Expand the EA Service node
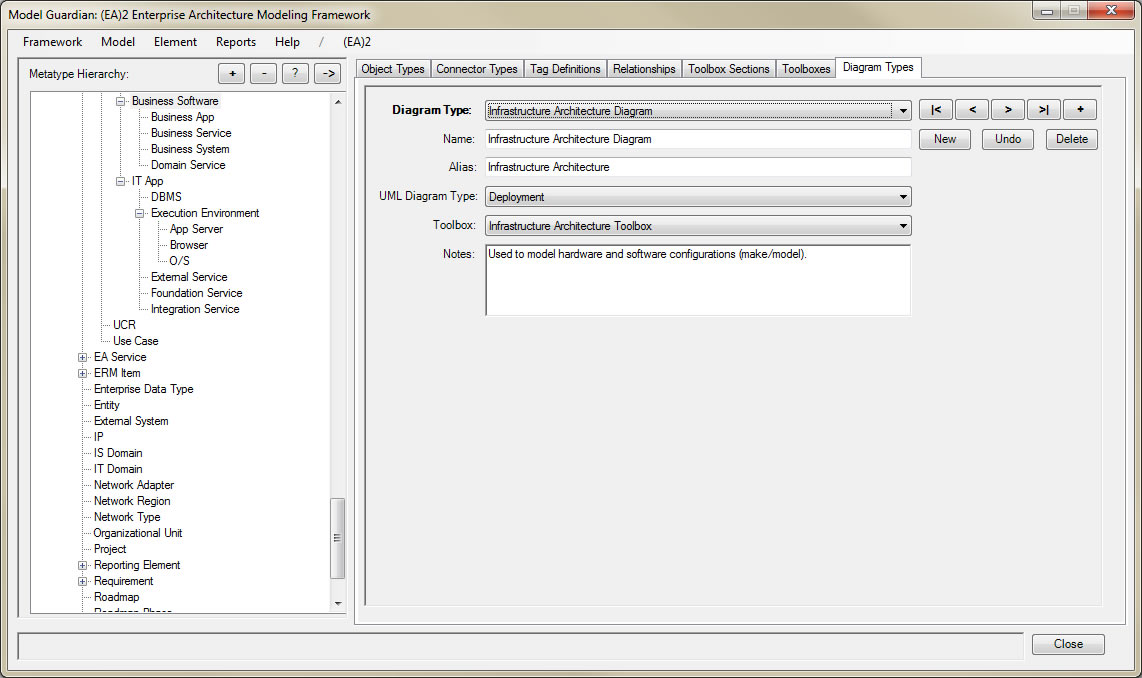 pos(83,358)
